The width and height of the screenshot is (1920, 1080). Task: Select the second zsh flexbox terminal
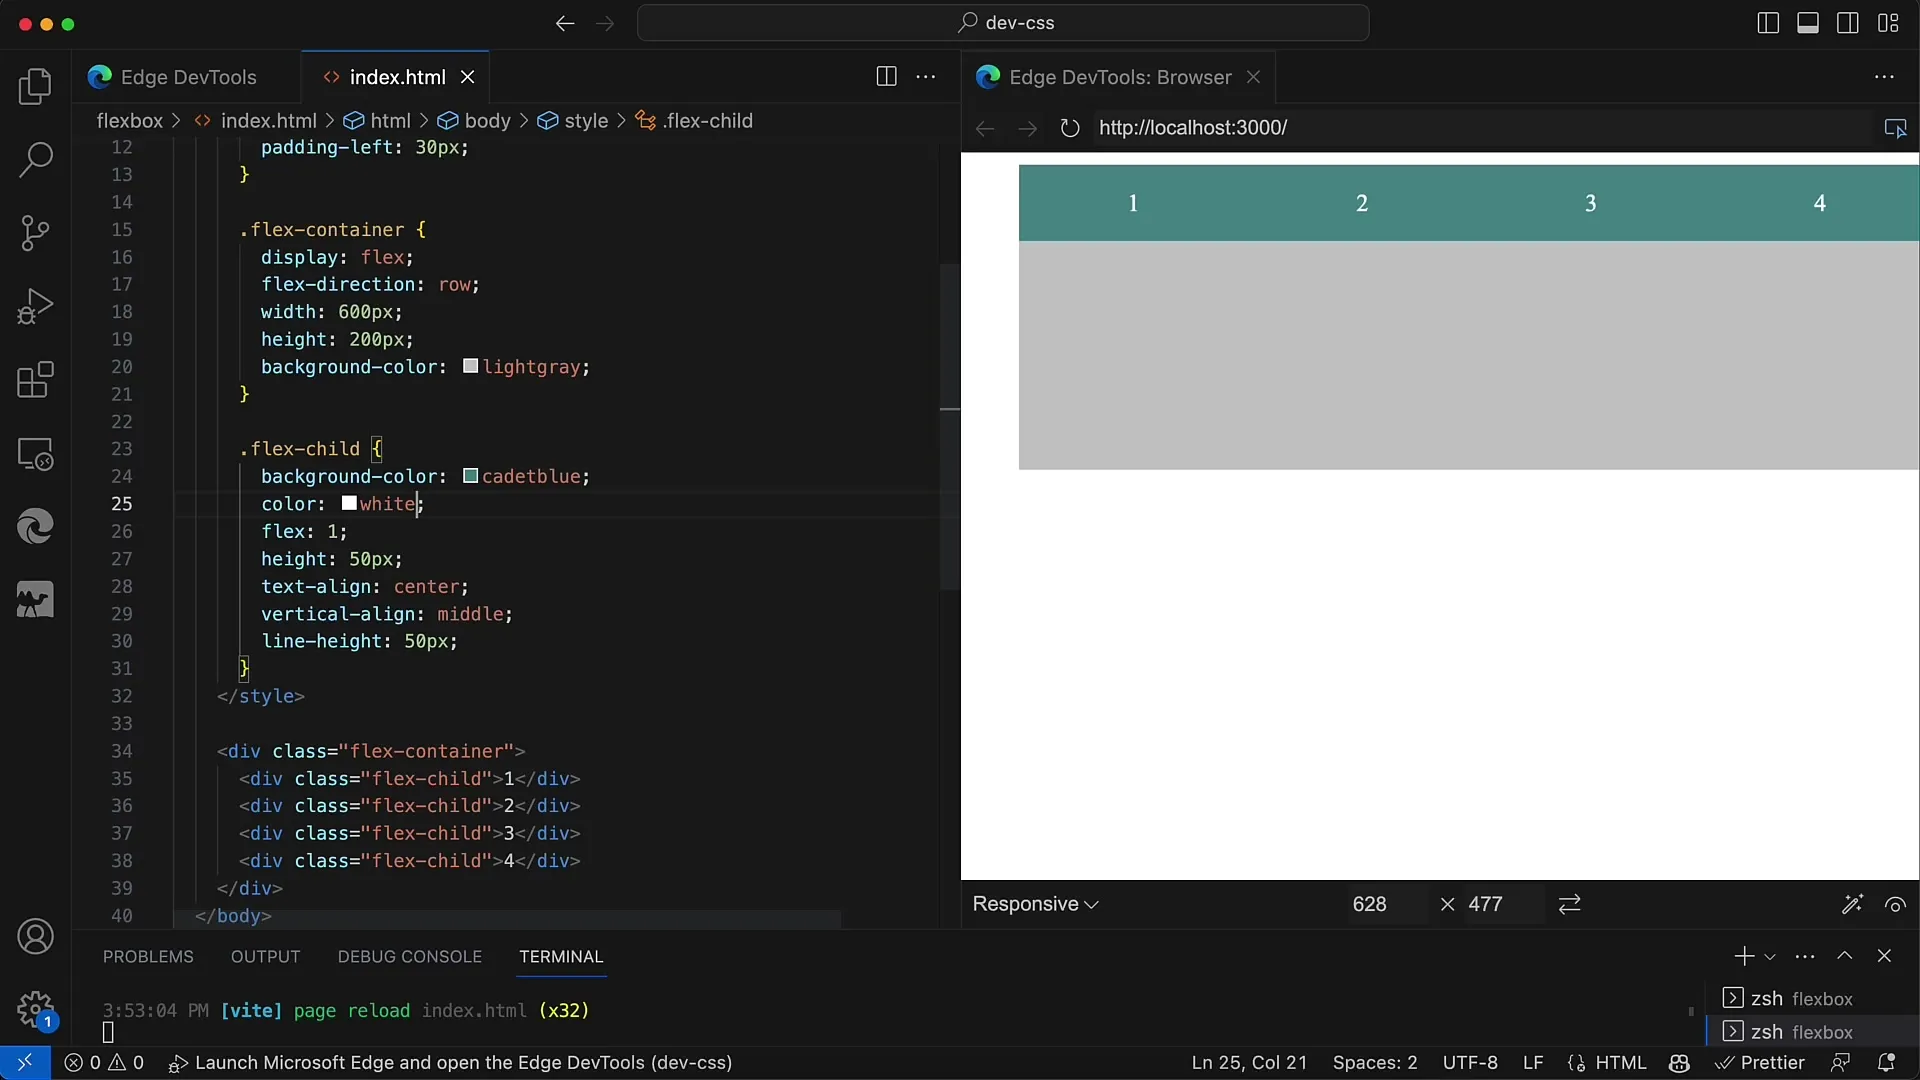[x=1812, y=1032]
